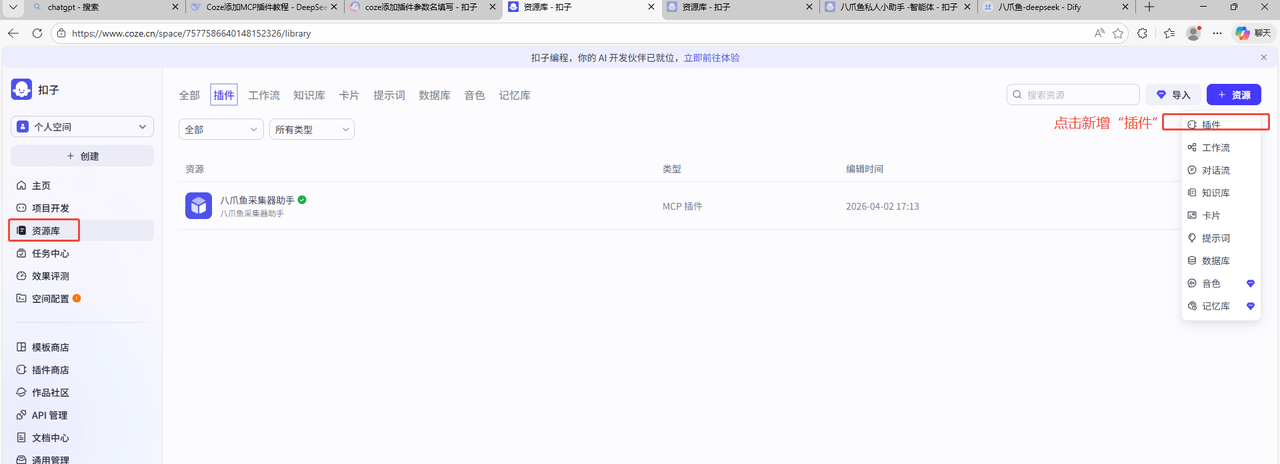Click the 2026-04-02 17:13 edit time
The image size is (1280, 464).
[x=882, y=206]
